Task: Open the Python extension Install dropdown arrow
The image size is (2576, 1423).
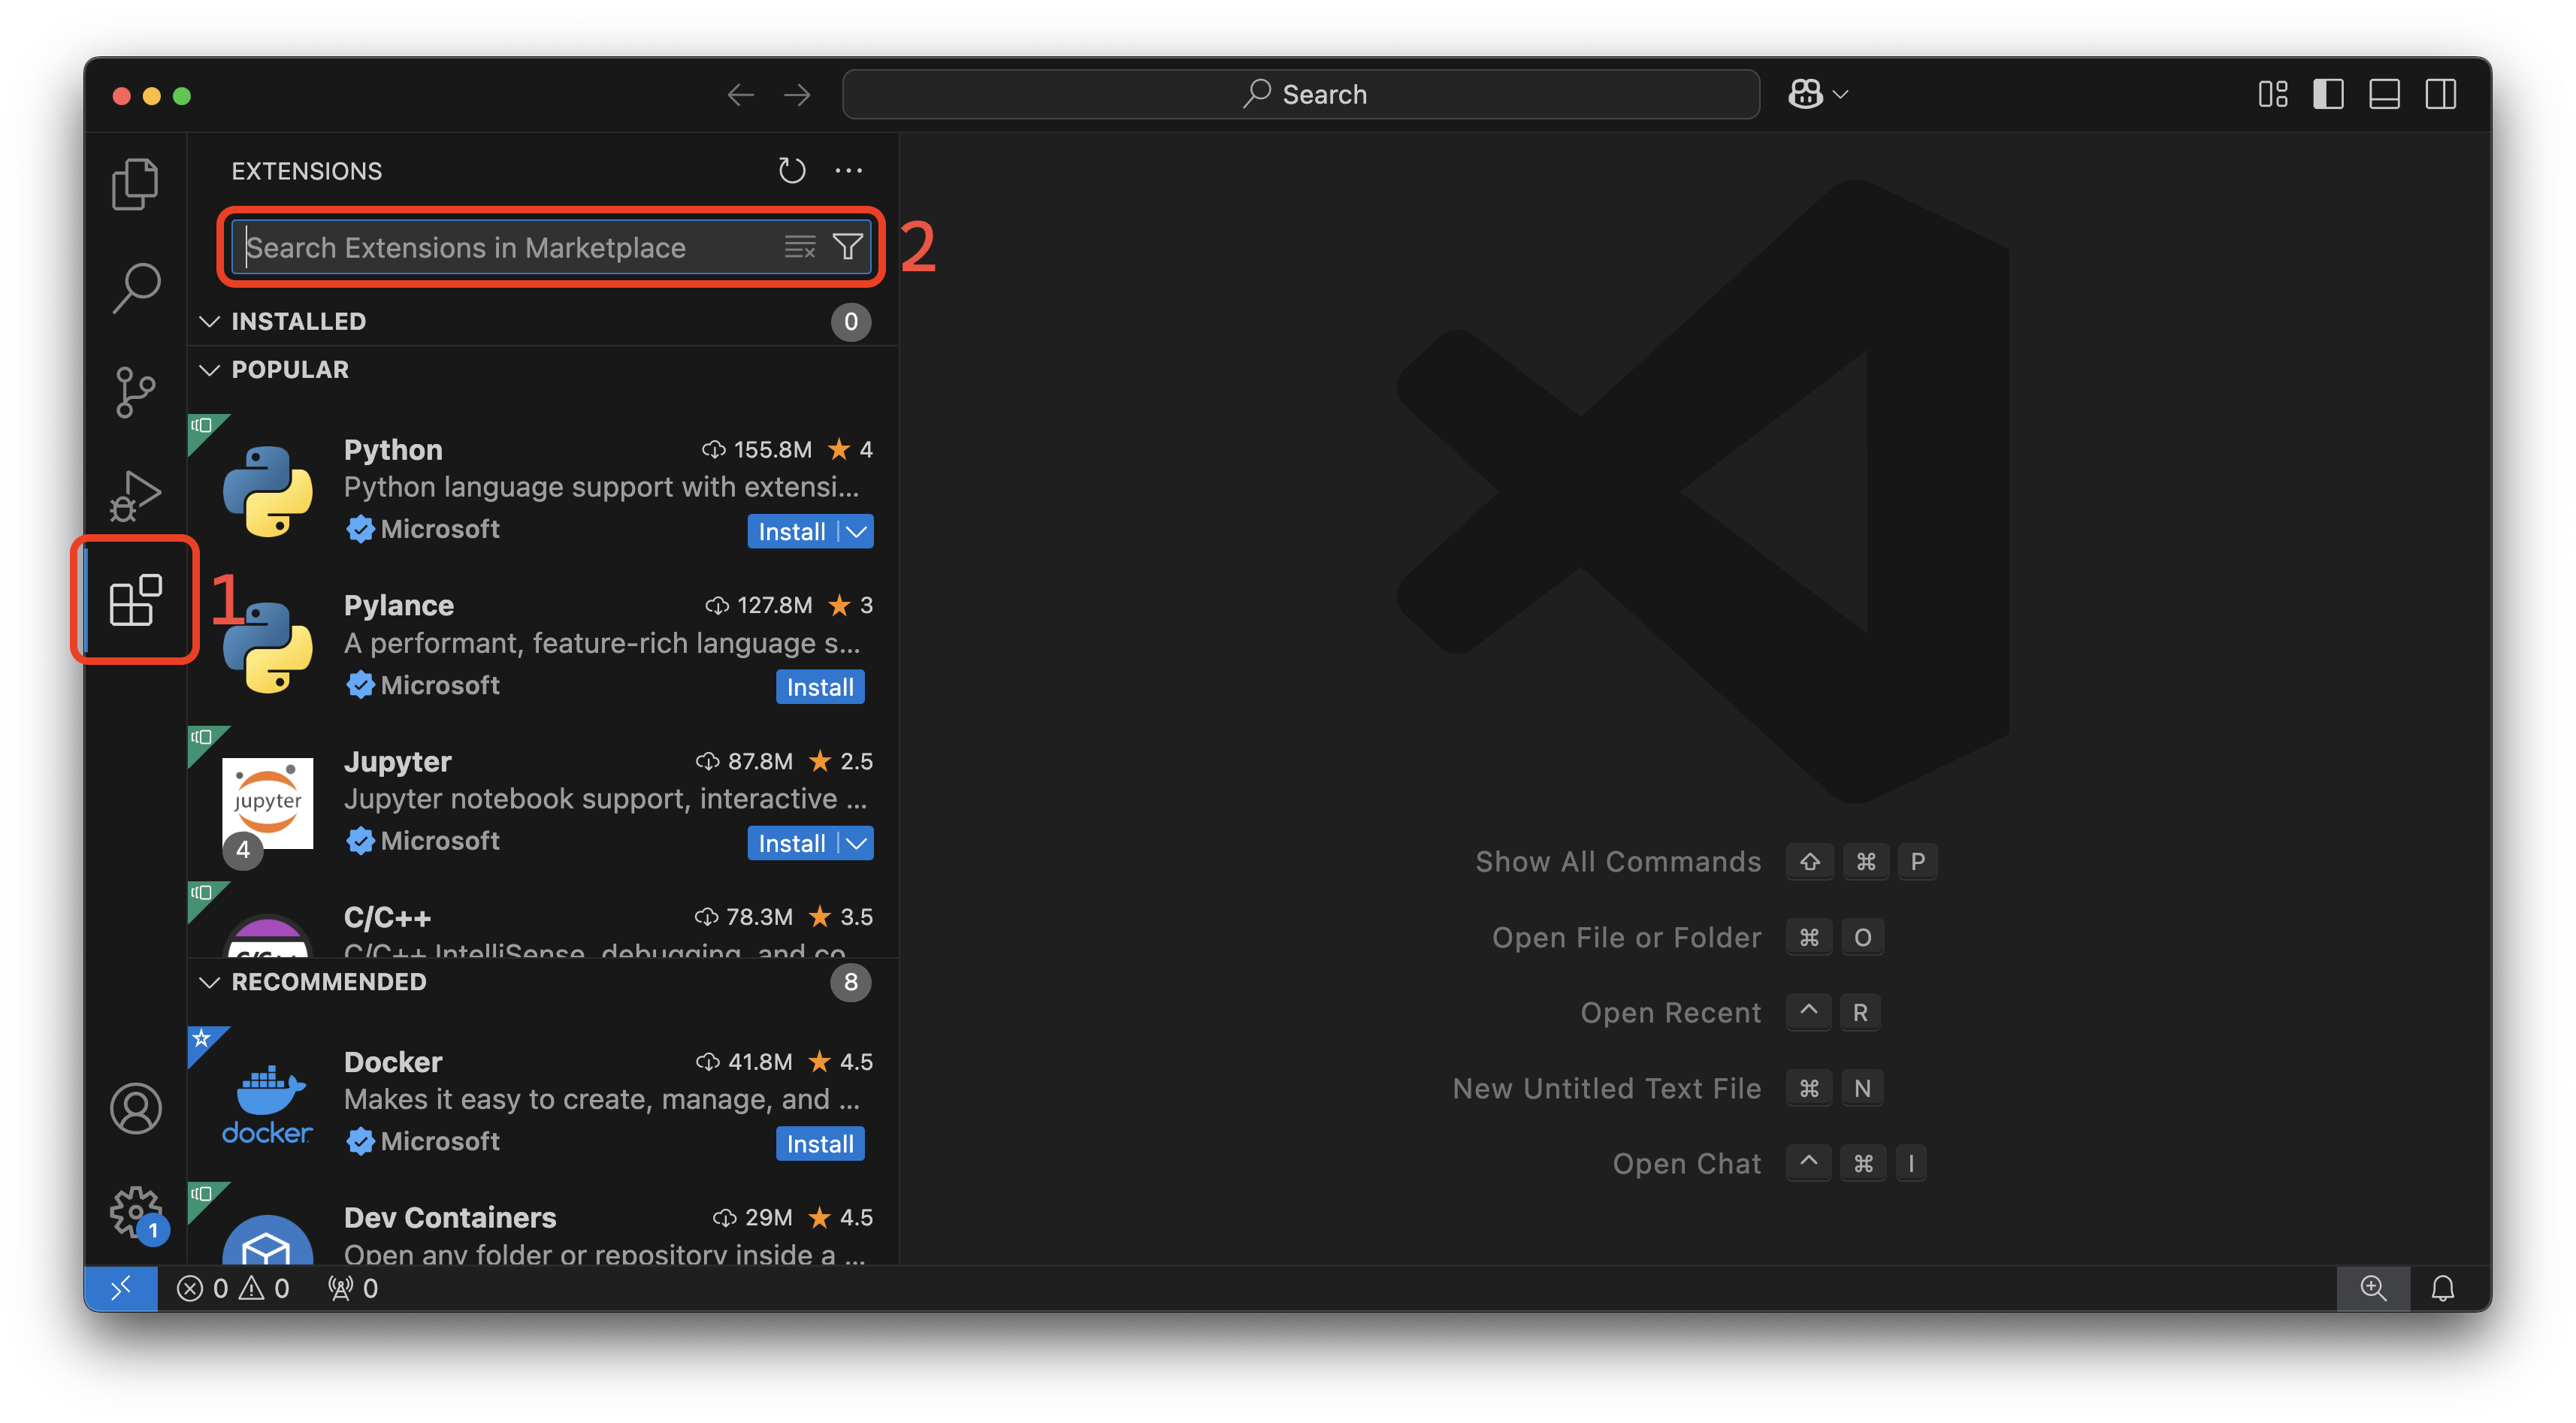Action: (855, 531)
